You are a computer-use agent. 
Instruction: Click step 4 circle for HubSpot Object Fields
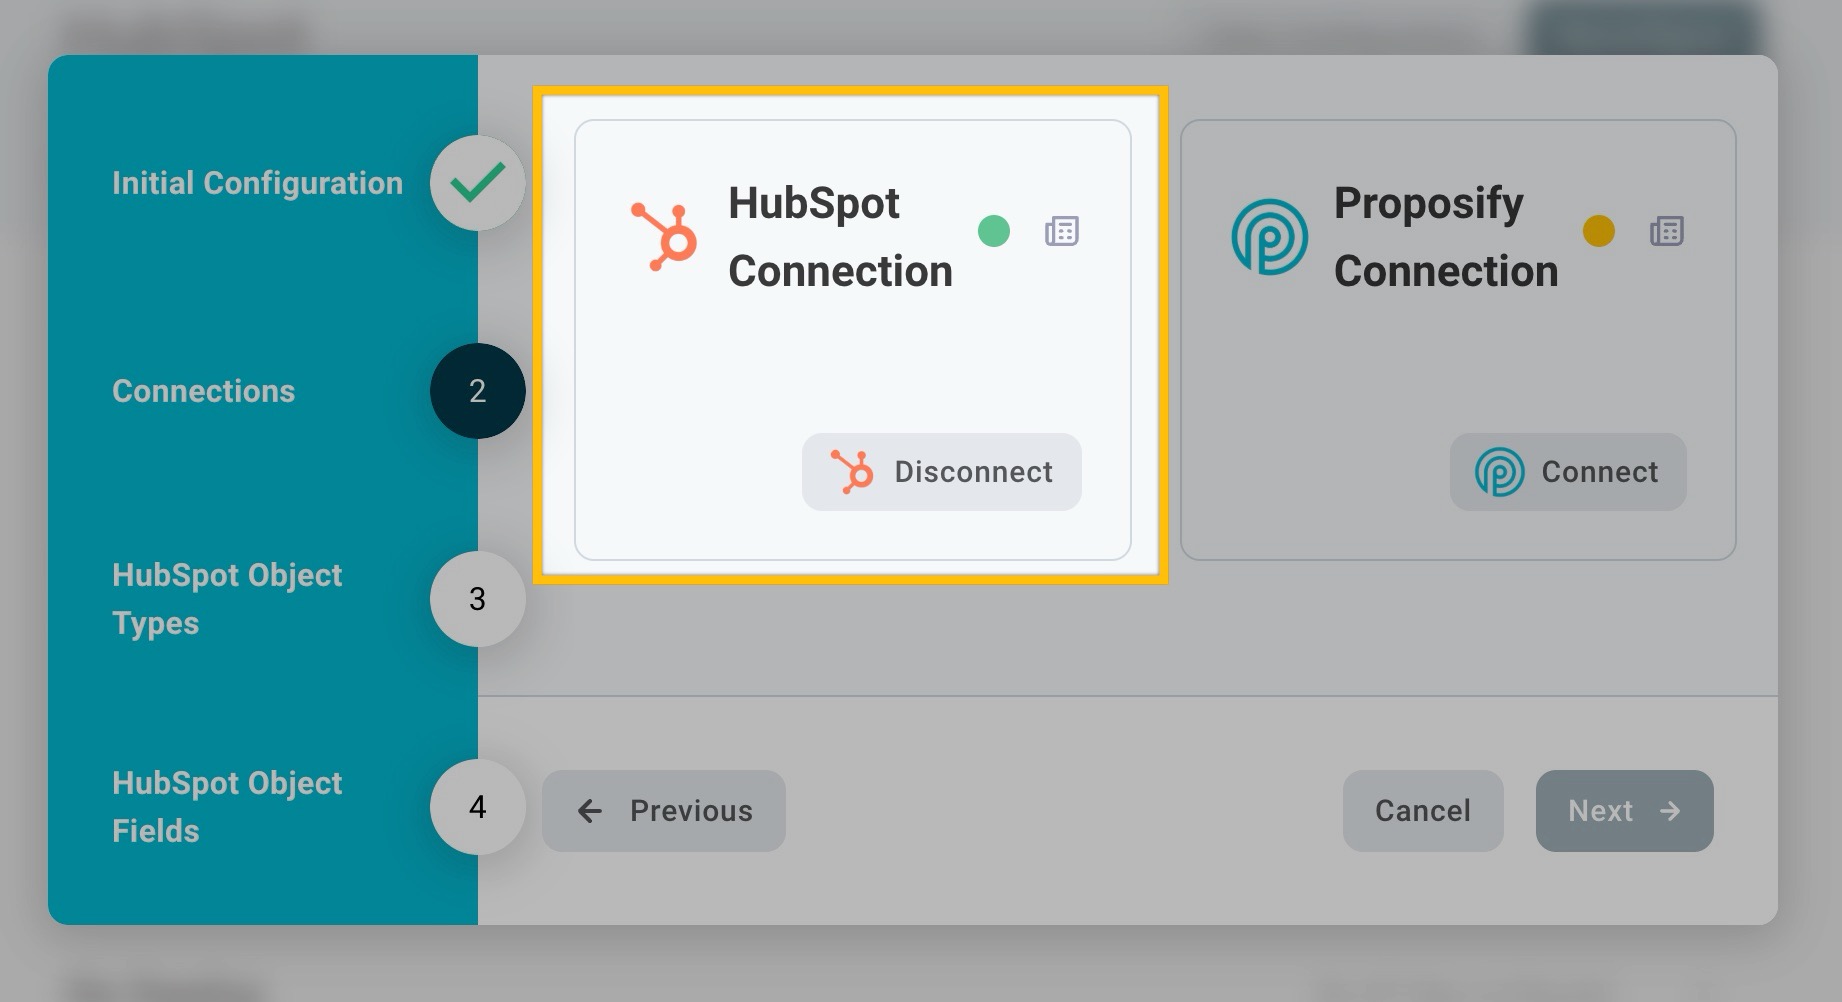click(x=477, y=807)
